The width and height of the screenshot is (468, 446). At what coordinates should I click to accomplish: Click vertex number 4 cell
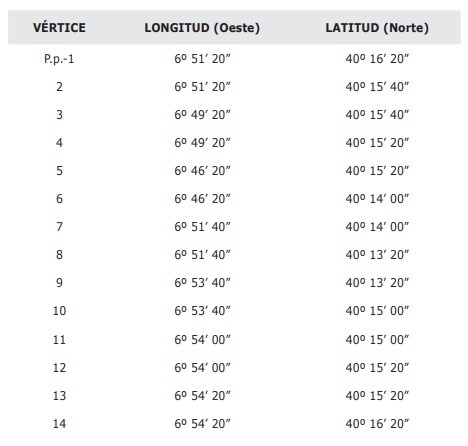pyautogui.click(x=59, y=143)
